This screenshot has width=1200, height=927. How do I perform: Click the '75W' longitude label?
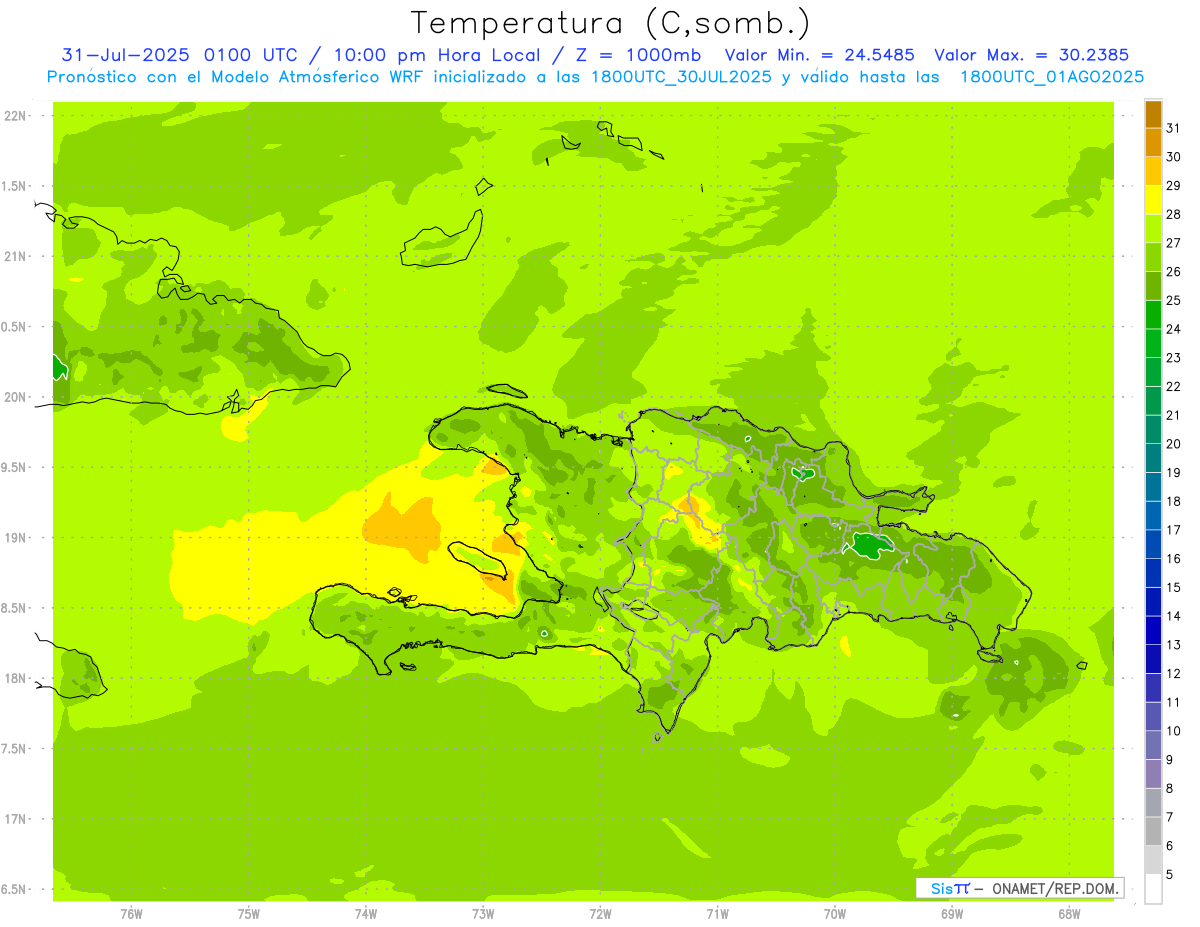click(249, 913)
